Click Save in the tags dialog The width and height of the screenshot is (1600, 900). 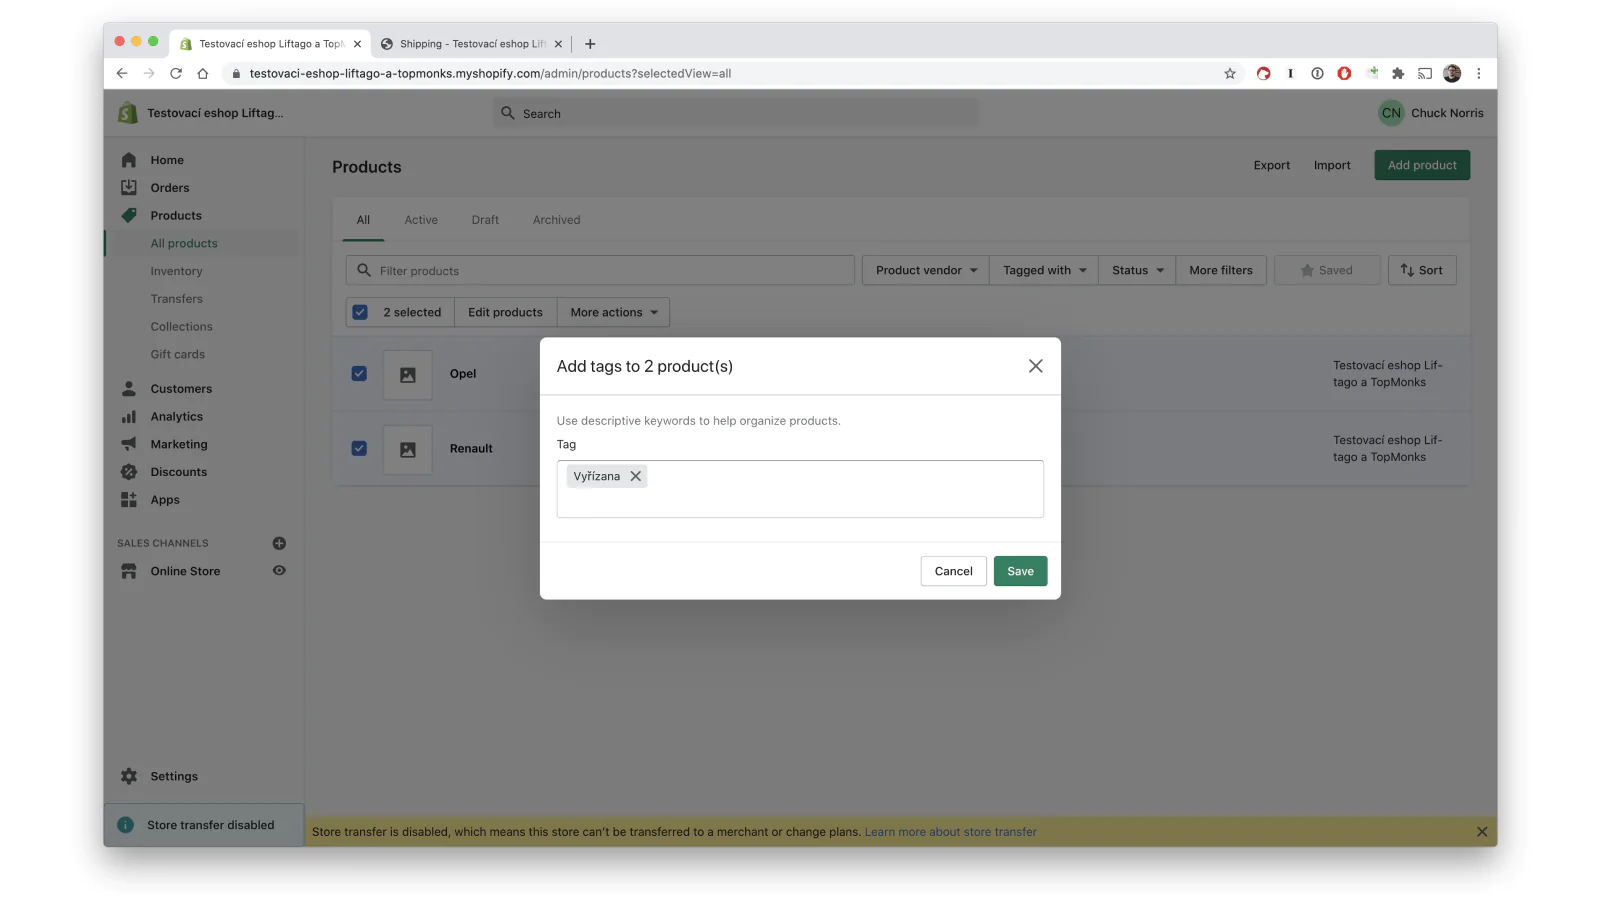click(x=1020, y=571)
